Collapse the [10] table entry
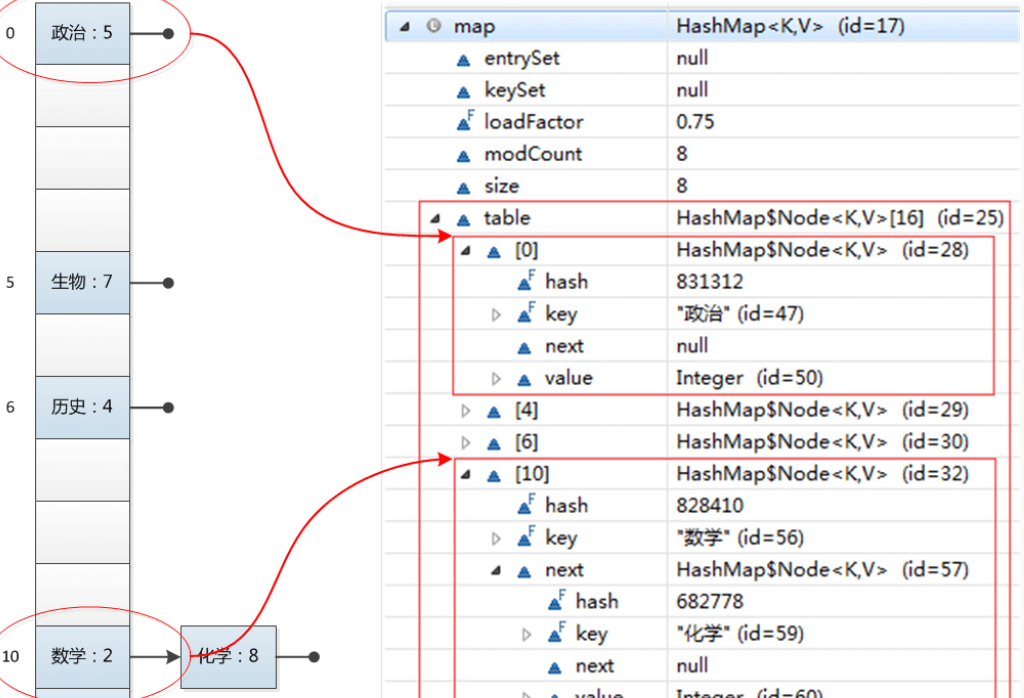 click(466, 475)
